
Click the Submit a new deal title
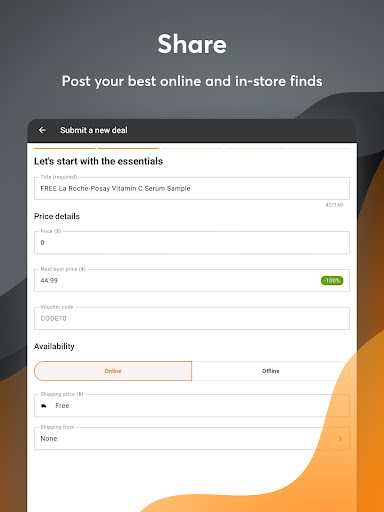[x=94, y=130]
